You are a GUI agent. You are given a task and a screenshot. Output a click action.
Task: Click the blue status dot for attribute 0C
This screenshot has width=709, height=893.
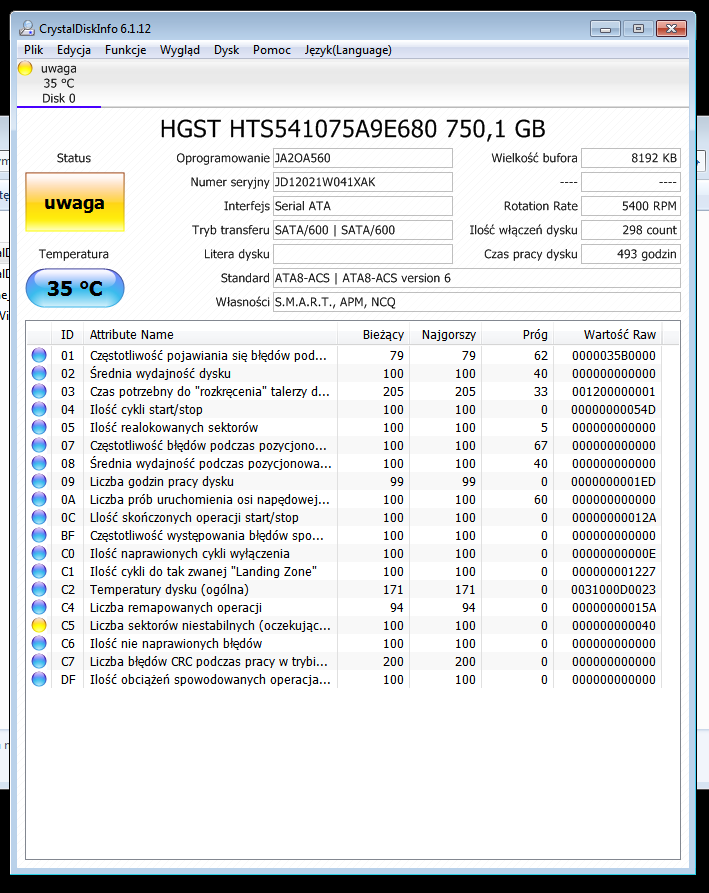[39, 518]
